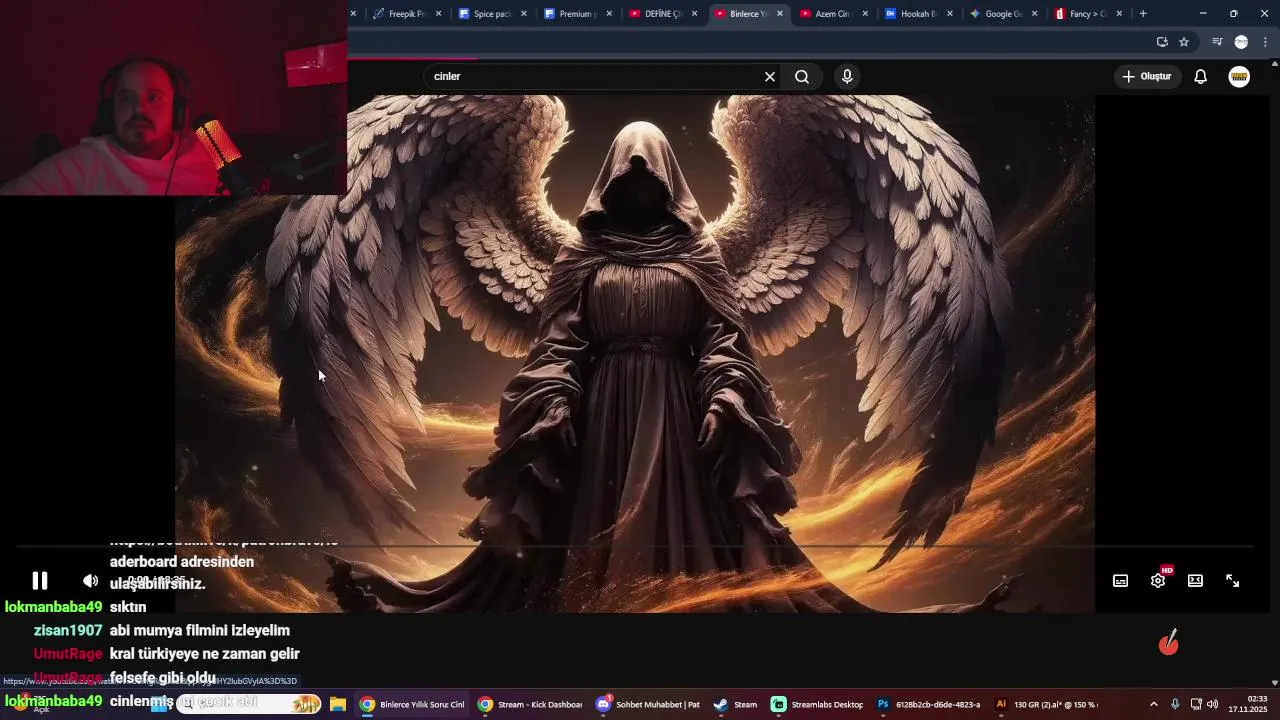This screenshot has width=1280, height=720.
Task: Clear the 'cinler' search query
Action: click(x=770, y=76)
